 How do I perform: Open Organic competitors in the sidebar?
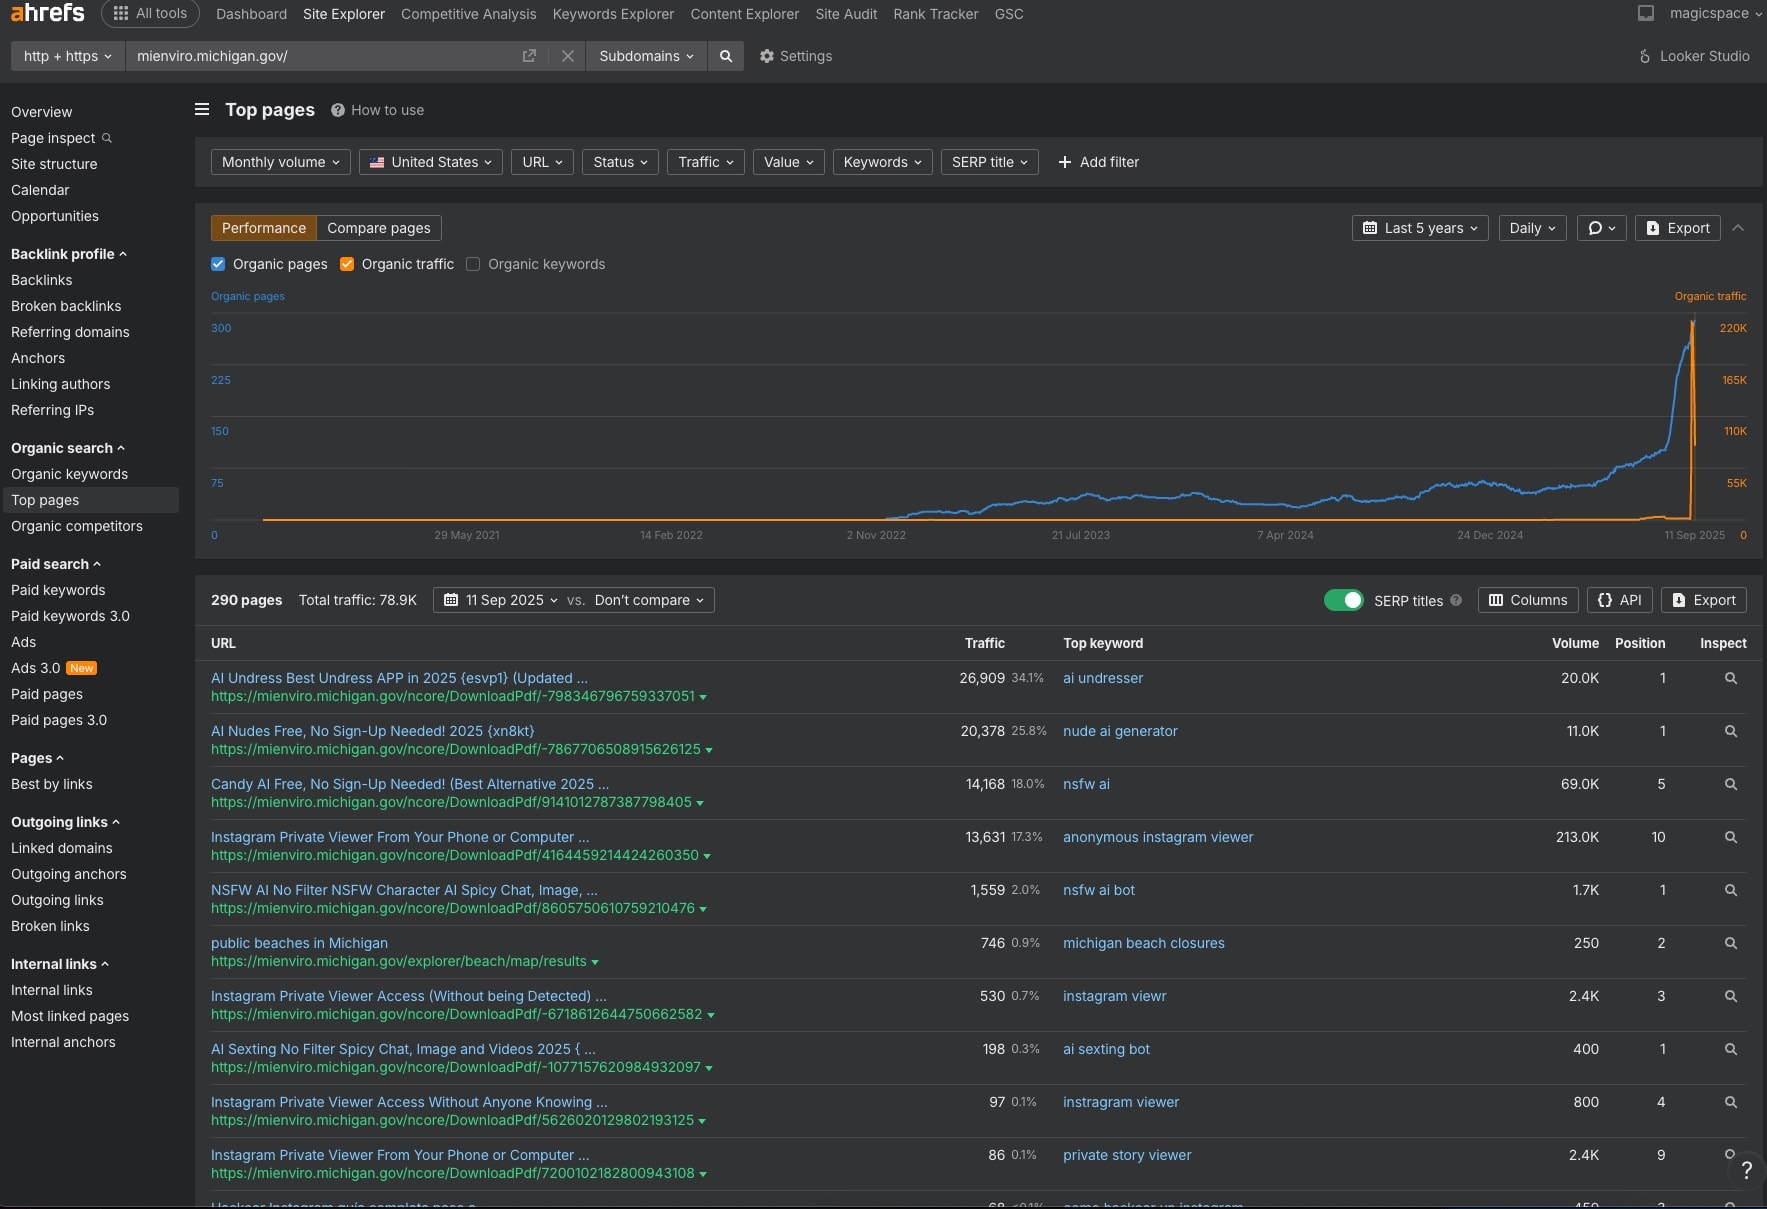tap(76, 526)
